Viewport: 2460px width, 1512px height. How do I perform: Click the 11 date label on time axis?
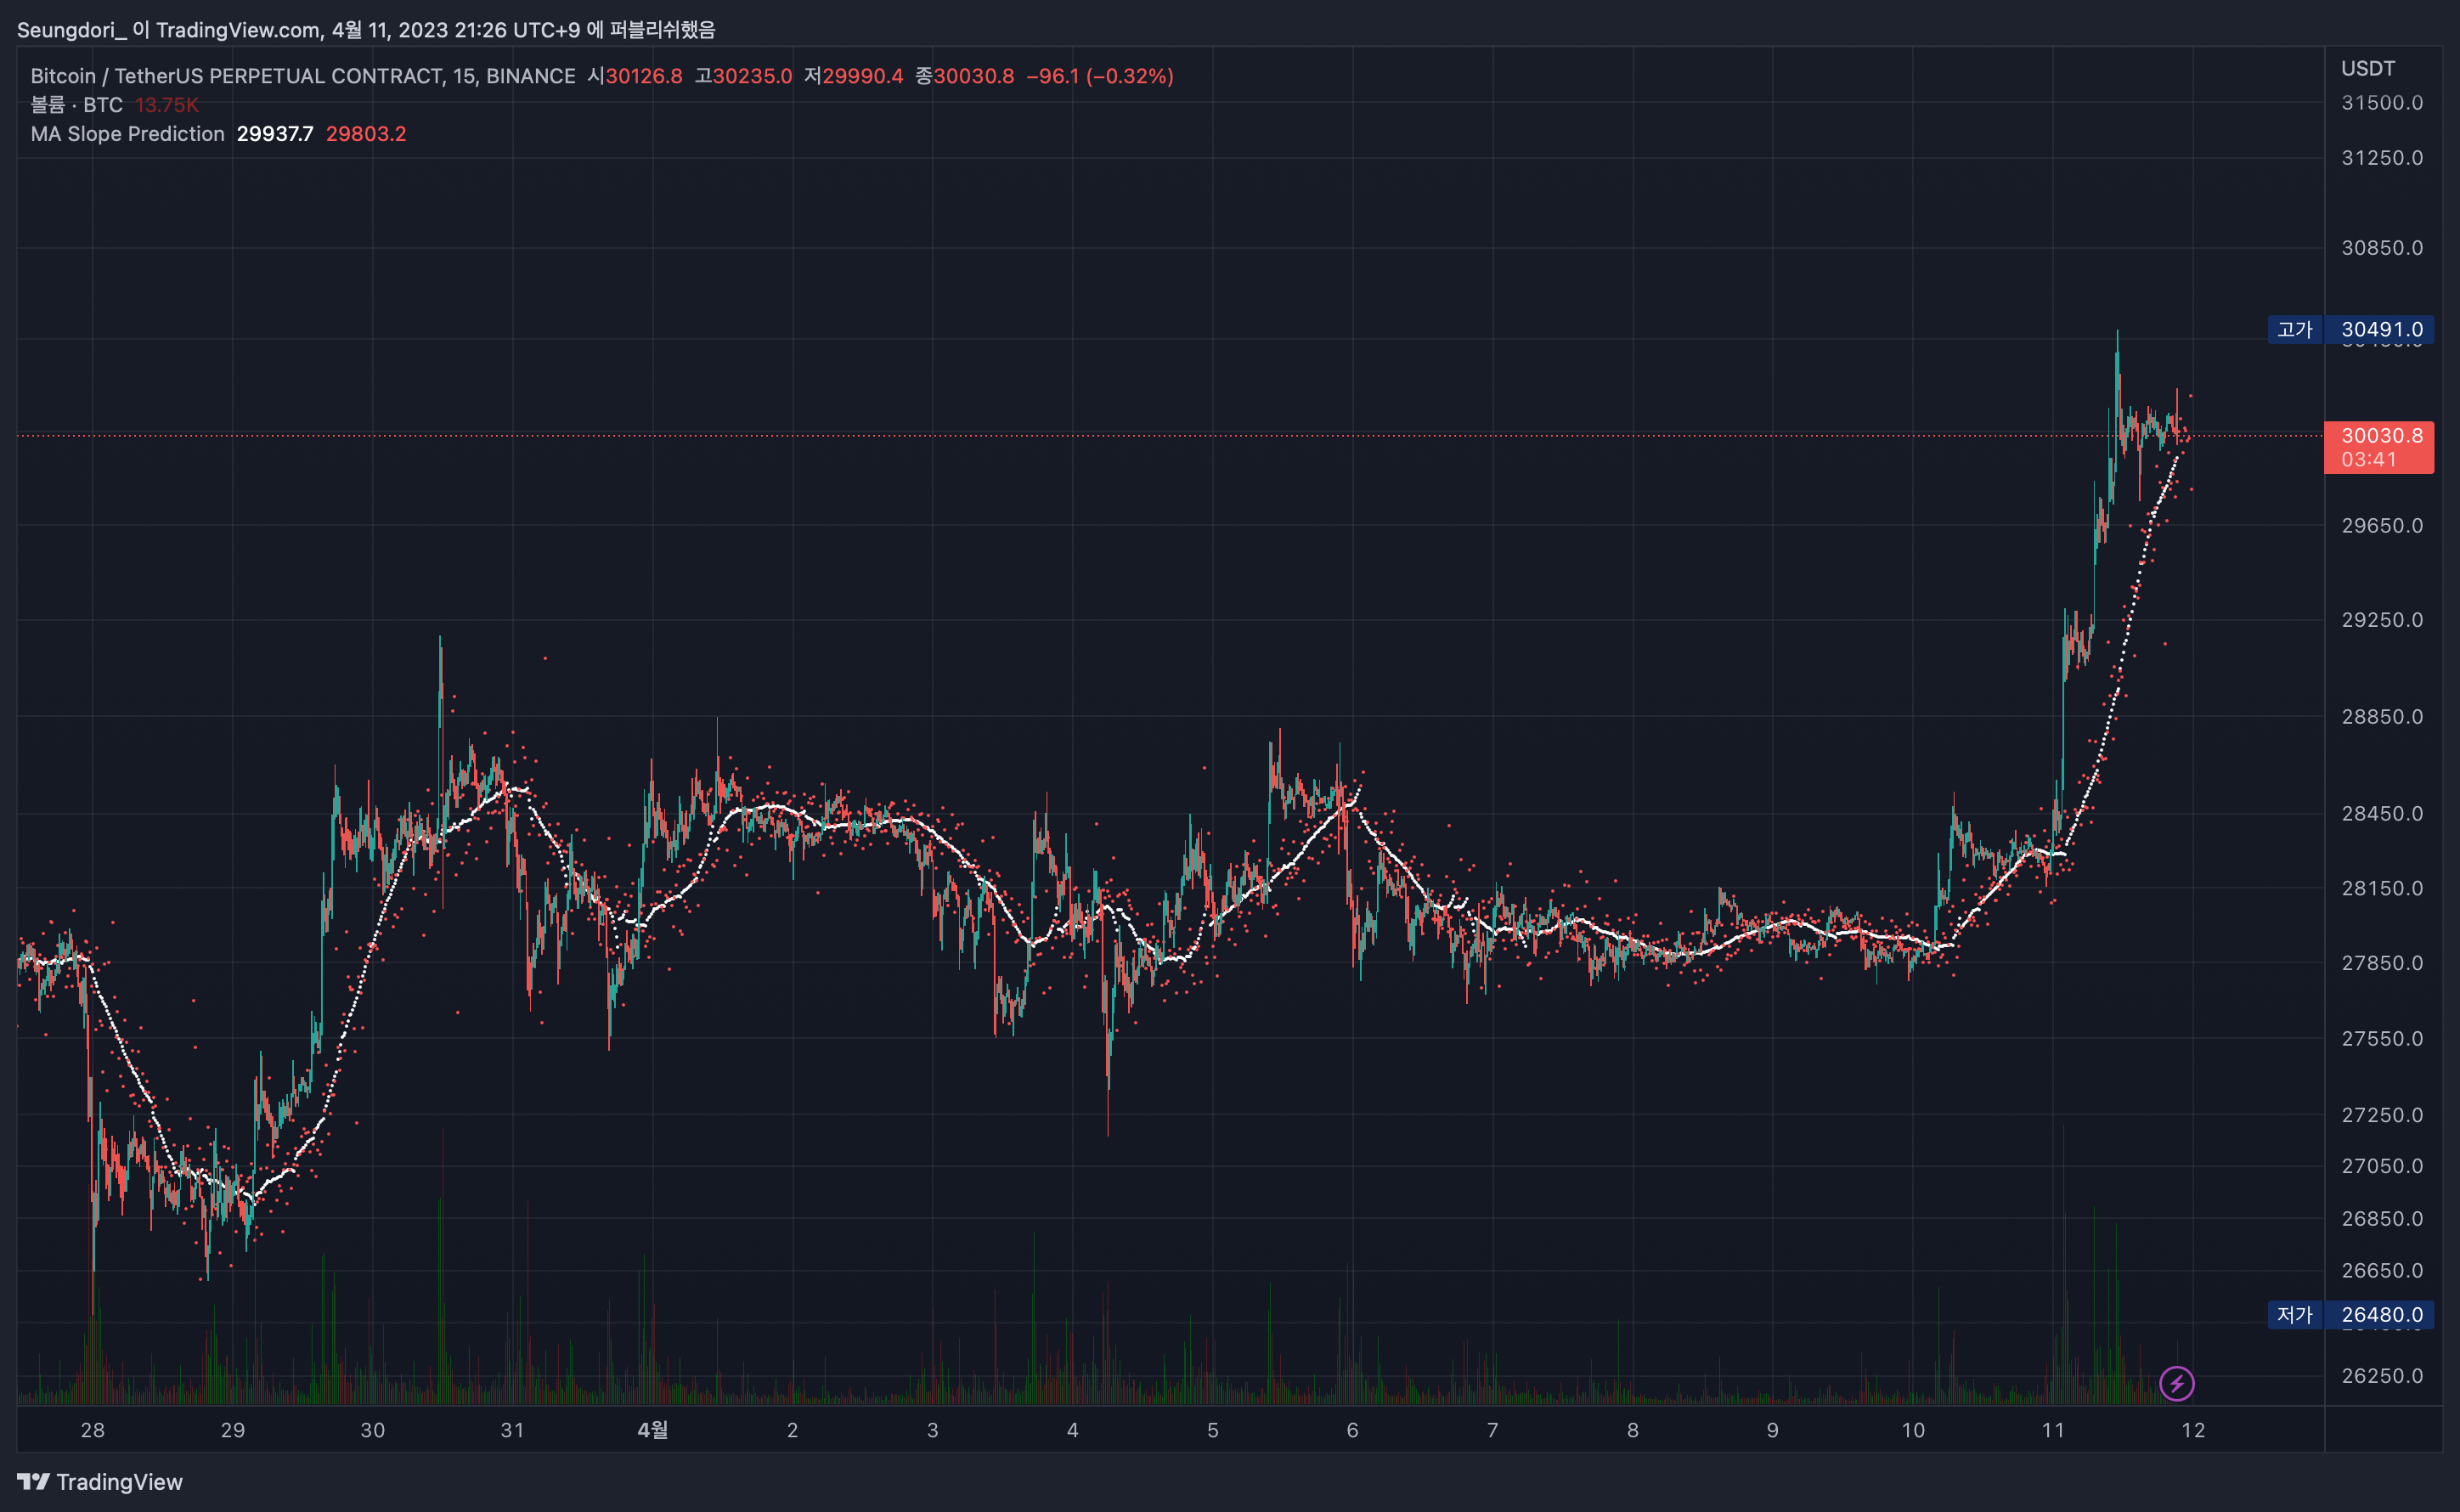[2053, 1430]
